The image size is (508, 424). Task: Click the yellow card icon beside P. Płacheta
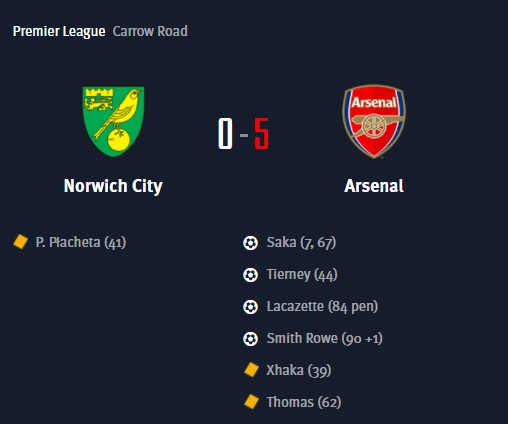point(20,242)
